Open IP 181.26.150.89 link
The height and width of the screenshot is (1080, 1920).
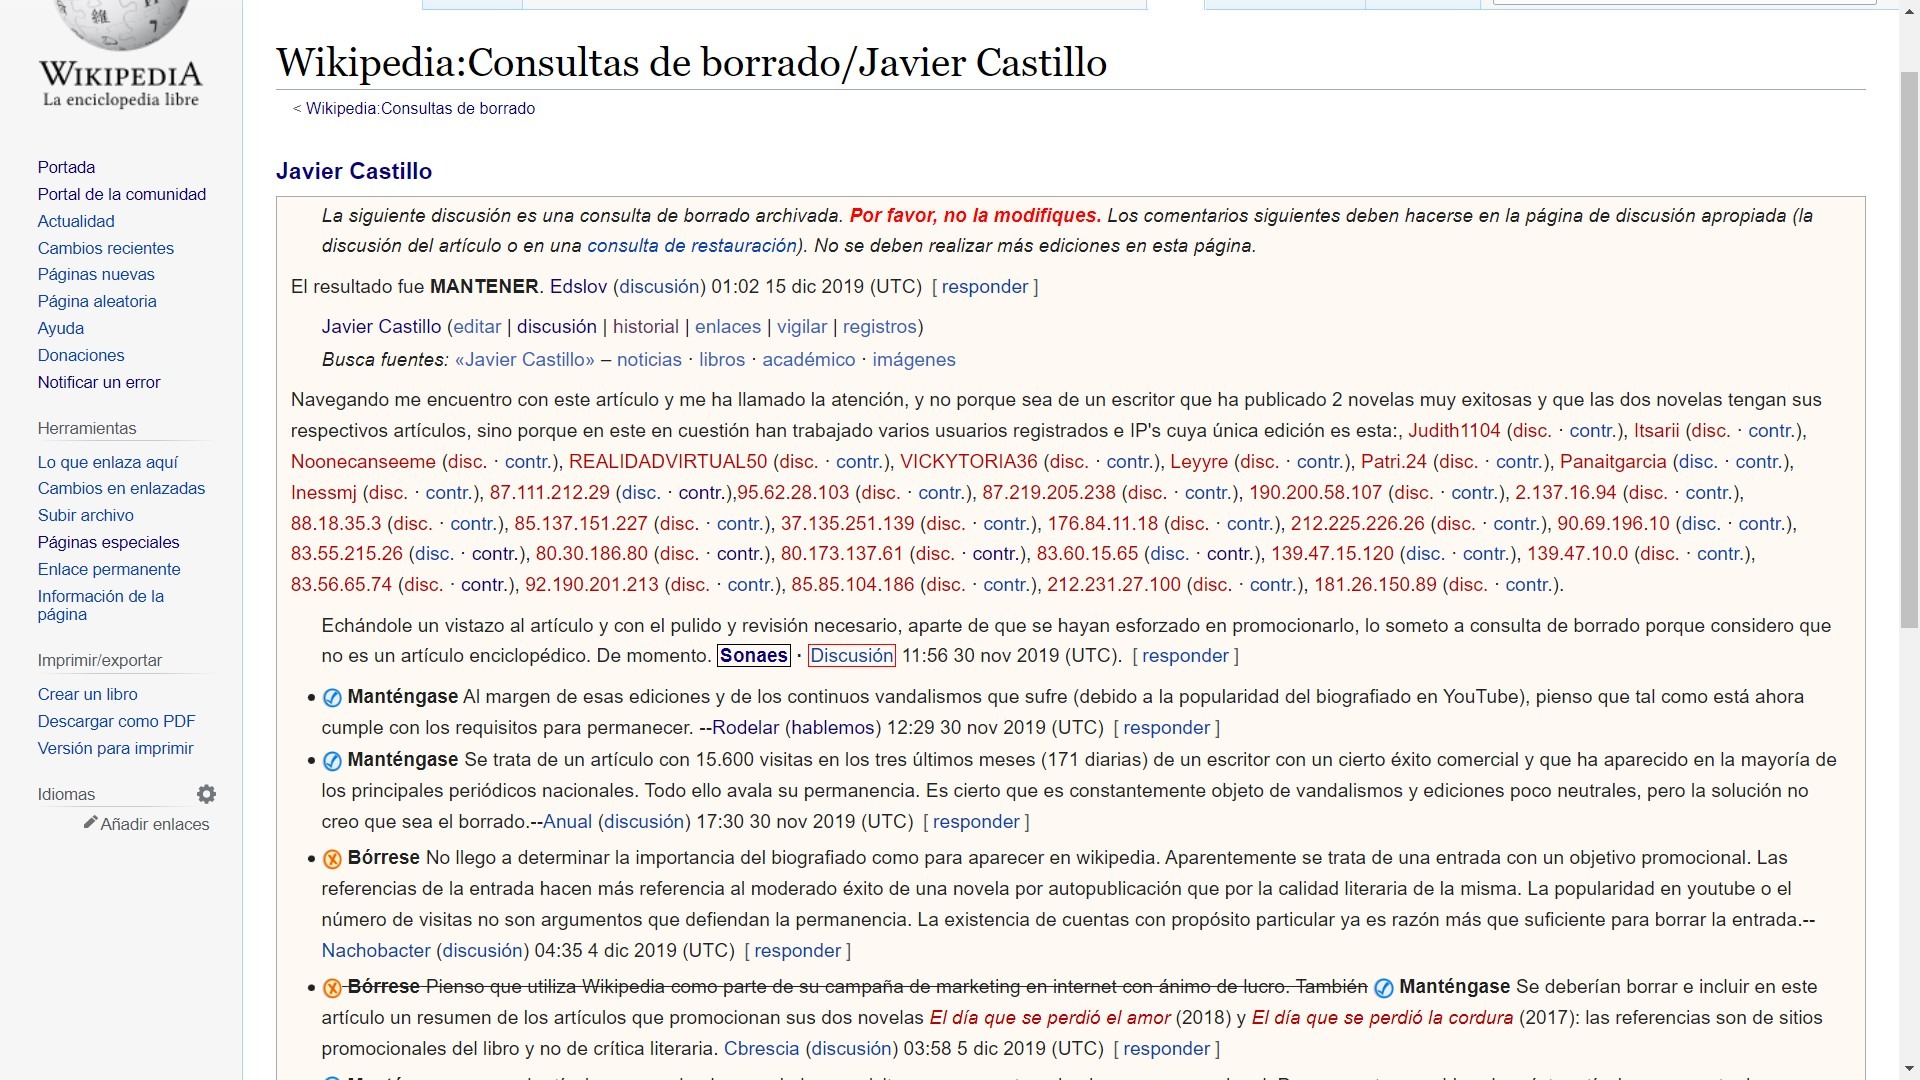click(x=1375, y=585)
